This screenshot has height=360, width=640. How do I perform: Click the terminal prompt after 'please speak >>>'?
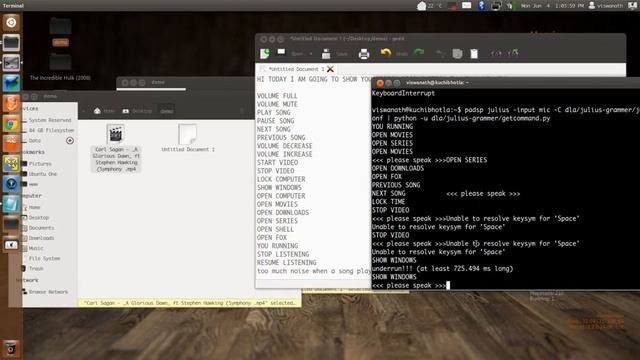click(448, 285)
